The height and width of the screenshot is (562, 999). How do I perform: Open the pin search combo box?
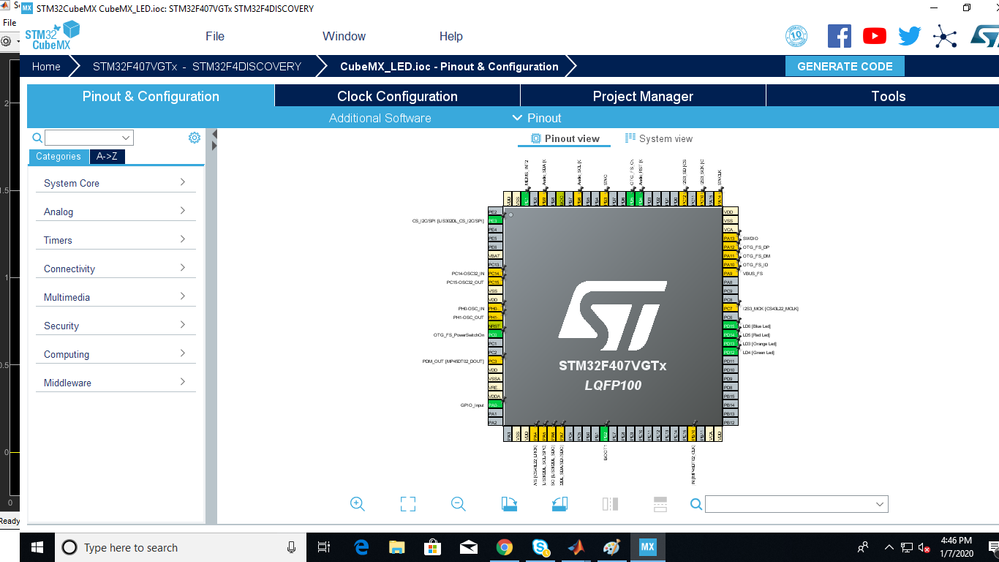[796, 504]
